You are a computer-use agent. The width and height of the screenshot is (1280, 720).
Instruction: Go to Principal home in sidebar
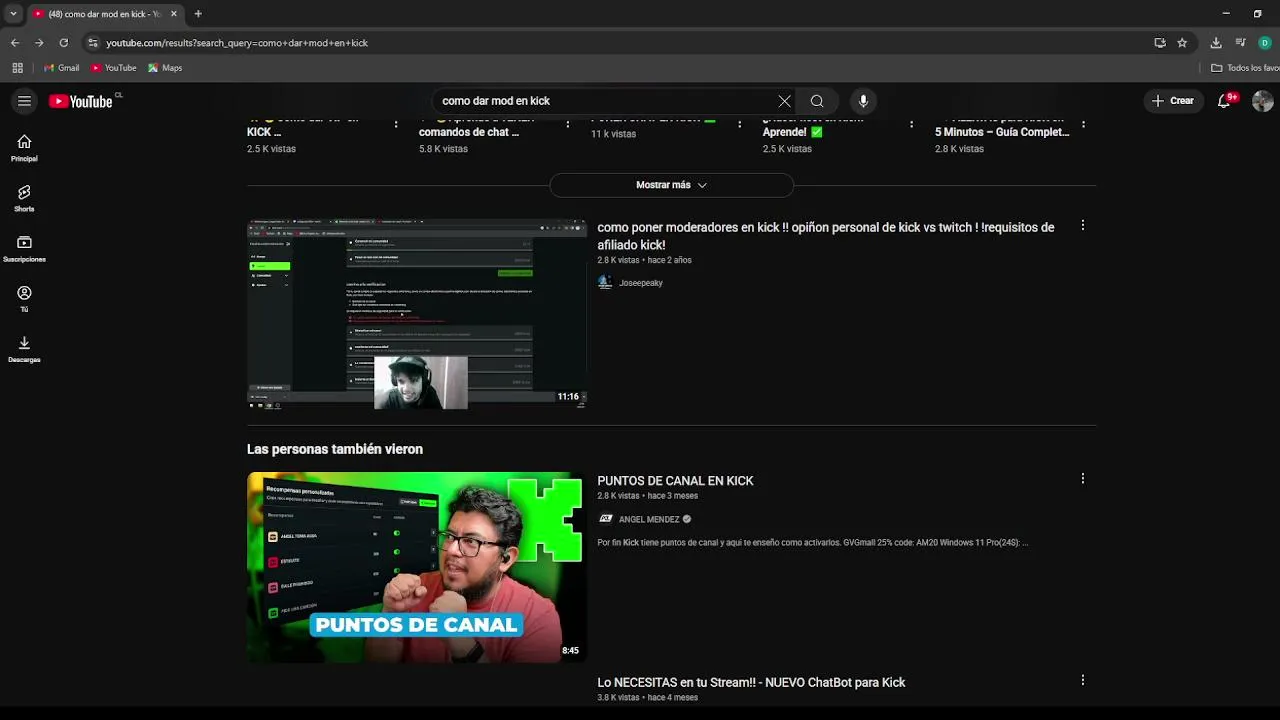click(x=24, y=148)
